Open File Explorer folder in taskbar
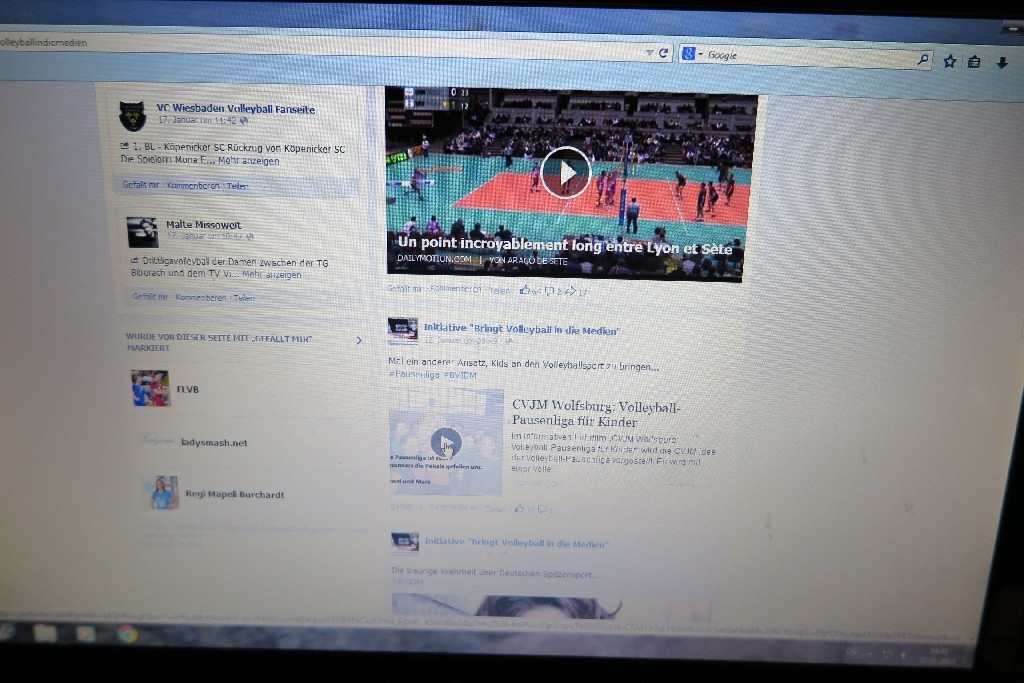 46,633
